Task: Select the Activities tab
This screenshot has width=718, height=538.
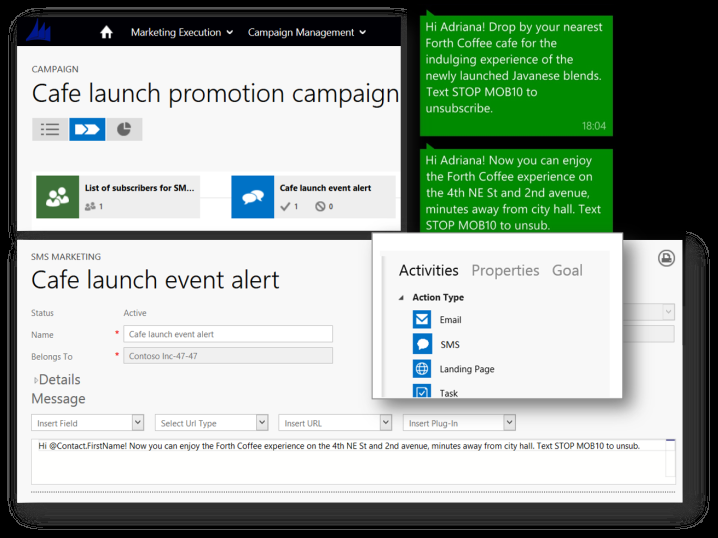Action: [429, 271]
